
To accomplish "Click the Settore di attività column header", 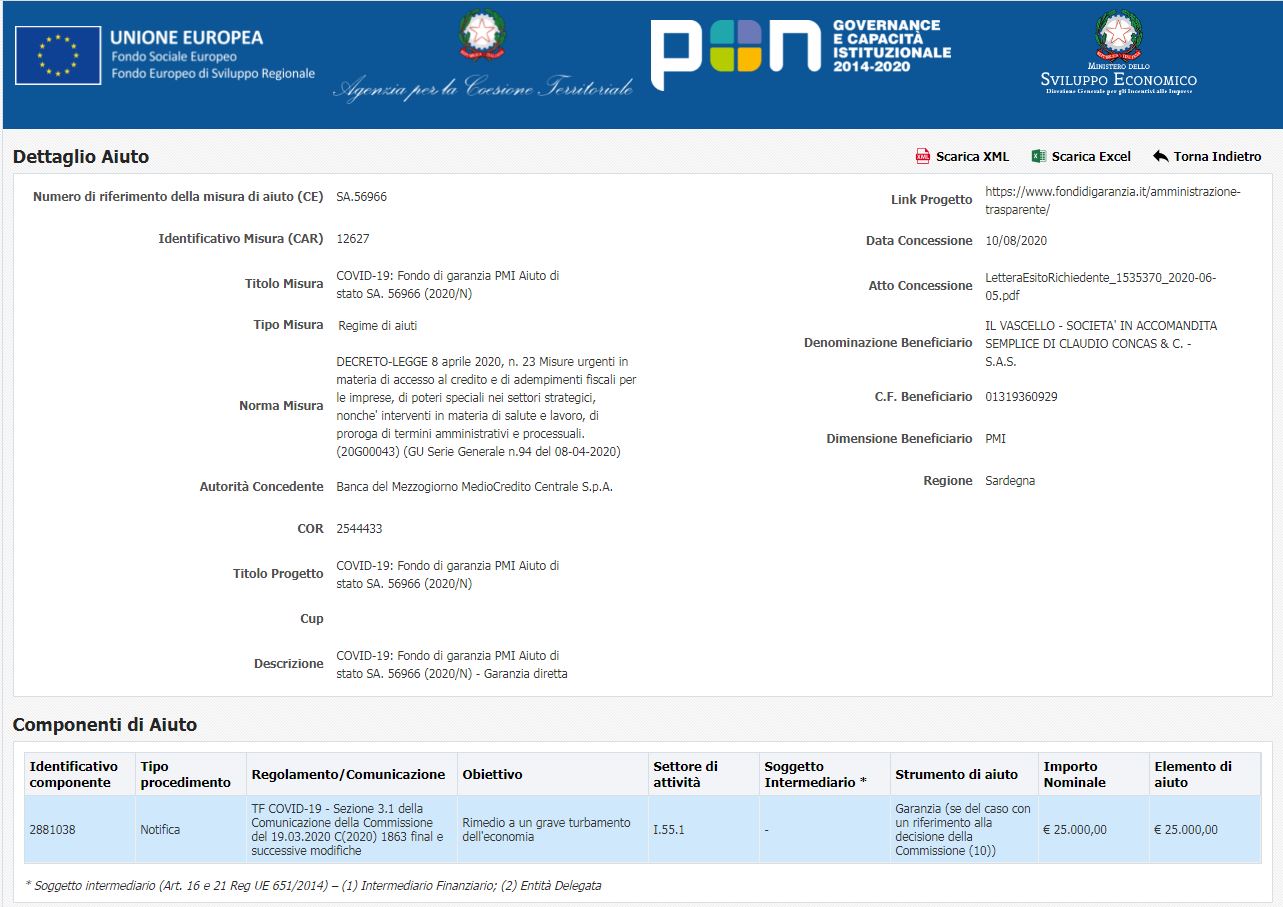I will pyautogui.click(x=703, y=774).
